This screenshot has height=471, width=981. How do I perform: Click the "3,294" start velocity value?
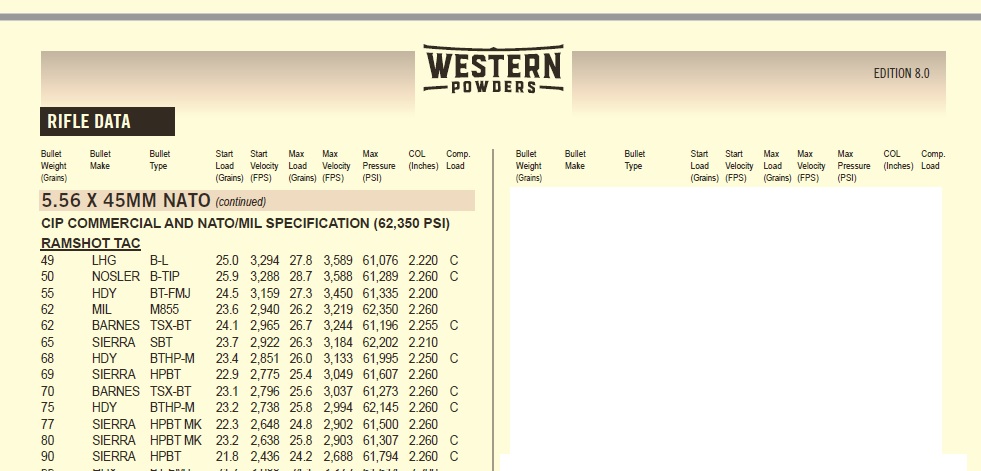(x=265, y=260)
